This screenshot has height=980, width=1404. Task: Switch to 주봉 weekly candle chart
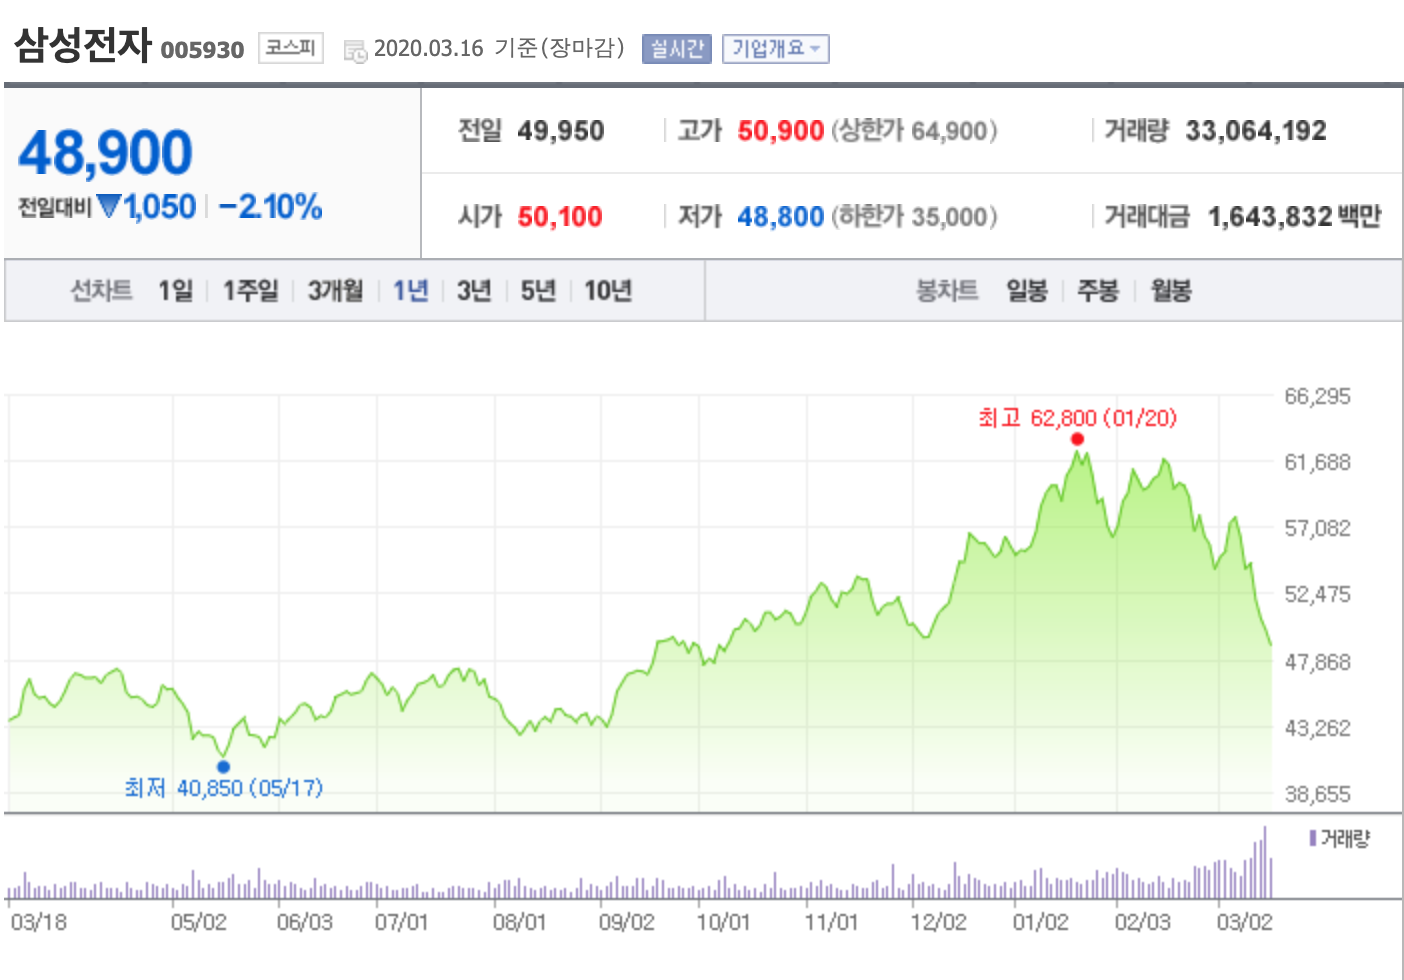click(1098, 291)
